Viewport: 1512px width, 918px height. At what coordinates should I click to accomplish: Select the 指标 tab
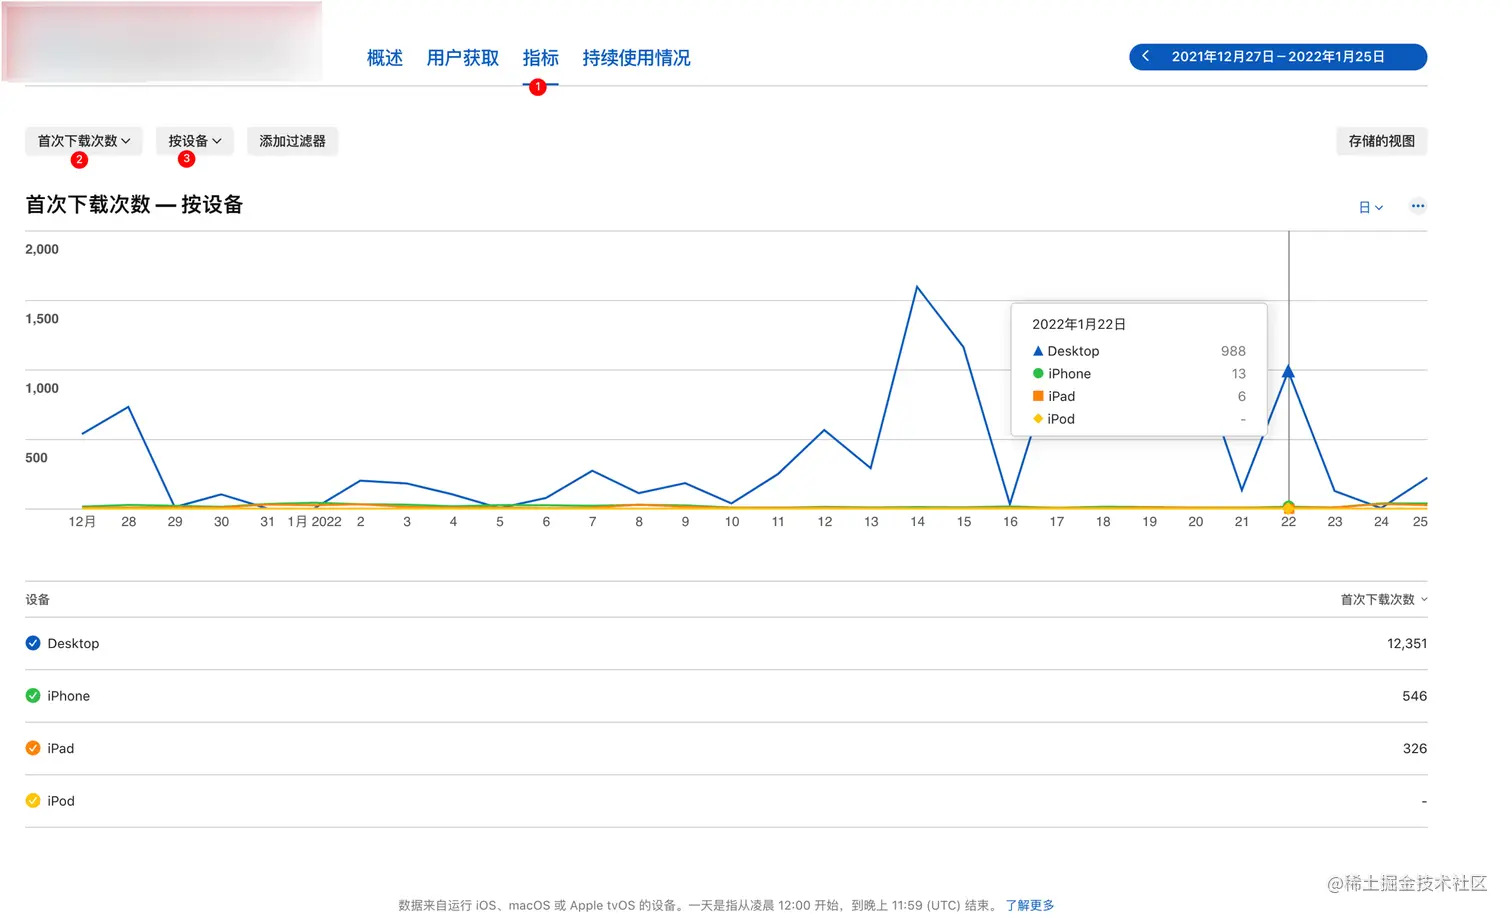point(540,58)
